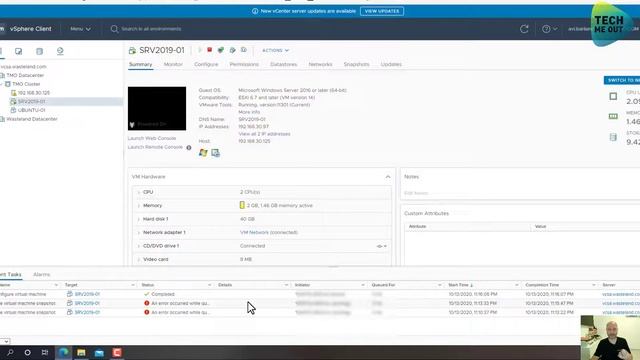Open the Storage inventory view
640x360 pixels.
(39, 51)
